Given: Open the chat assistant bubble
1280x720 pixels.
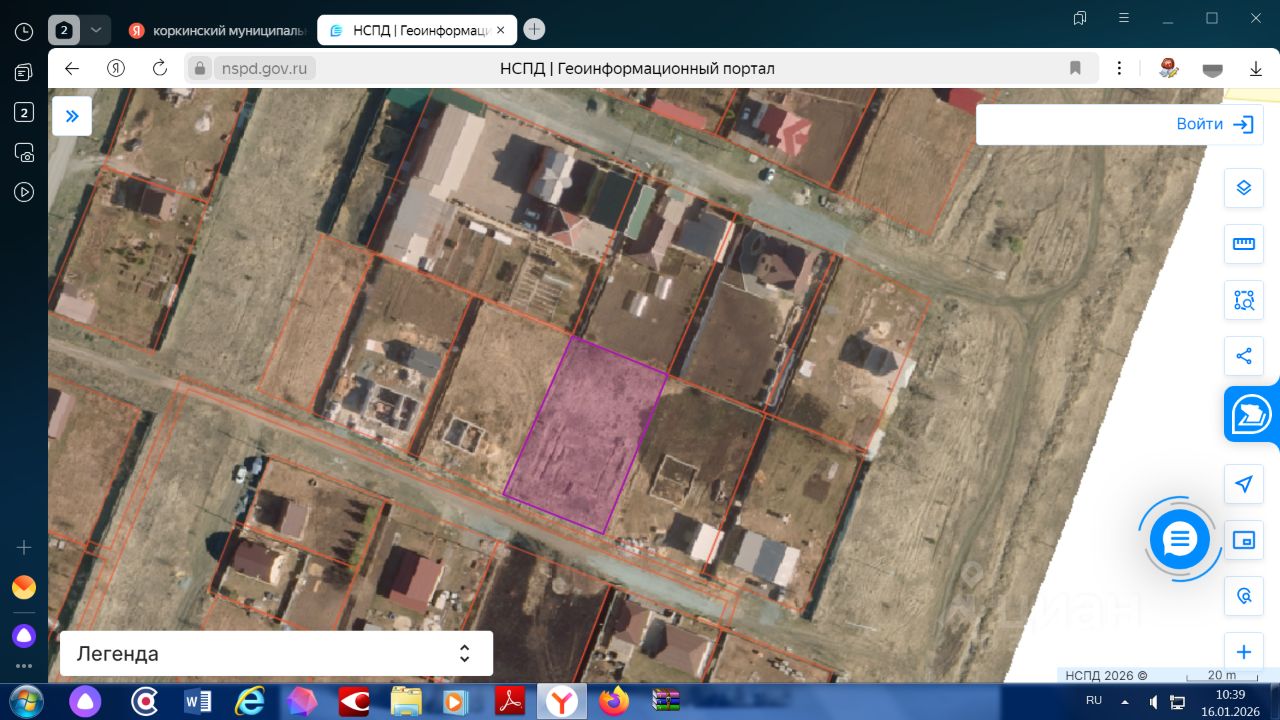Looking at the screenshot, I should pyautogui.click(x=1180, y=540).
